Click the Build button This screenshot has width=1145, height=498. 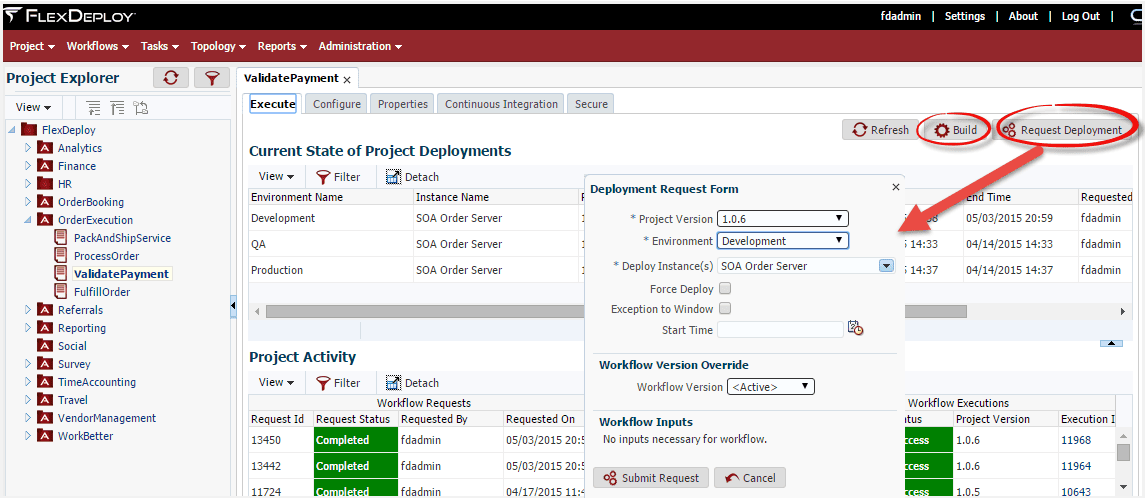tap(956, 130)
